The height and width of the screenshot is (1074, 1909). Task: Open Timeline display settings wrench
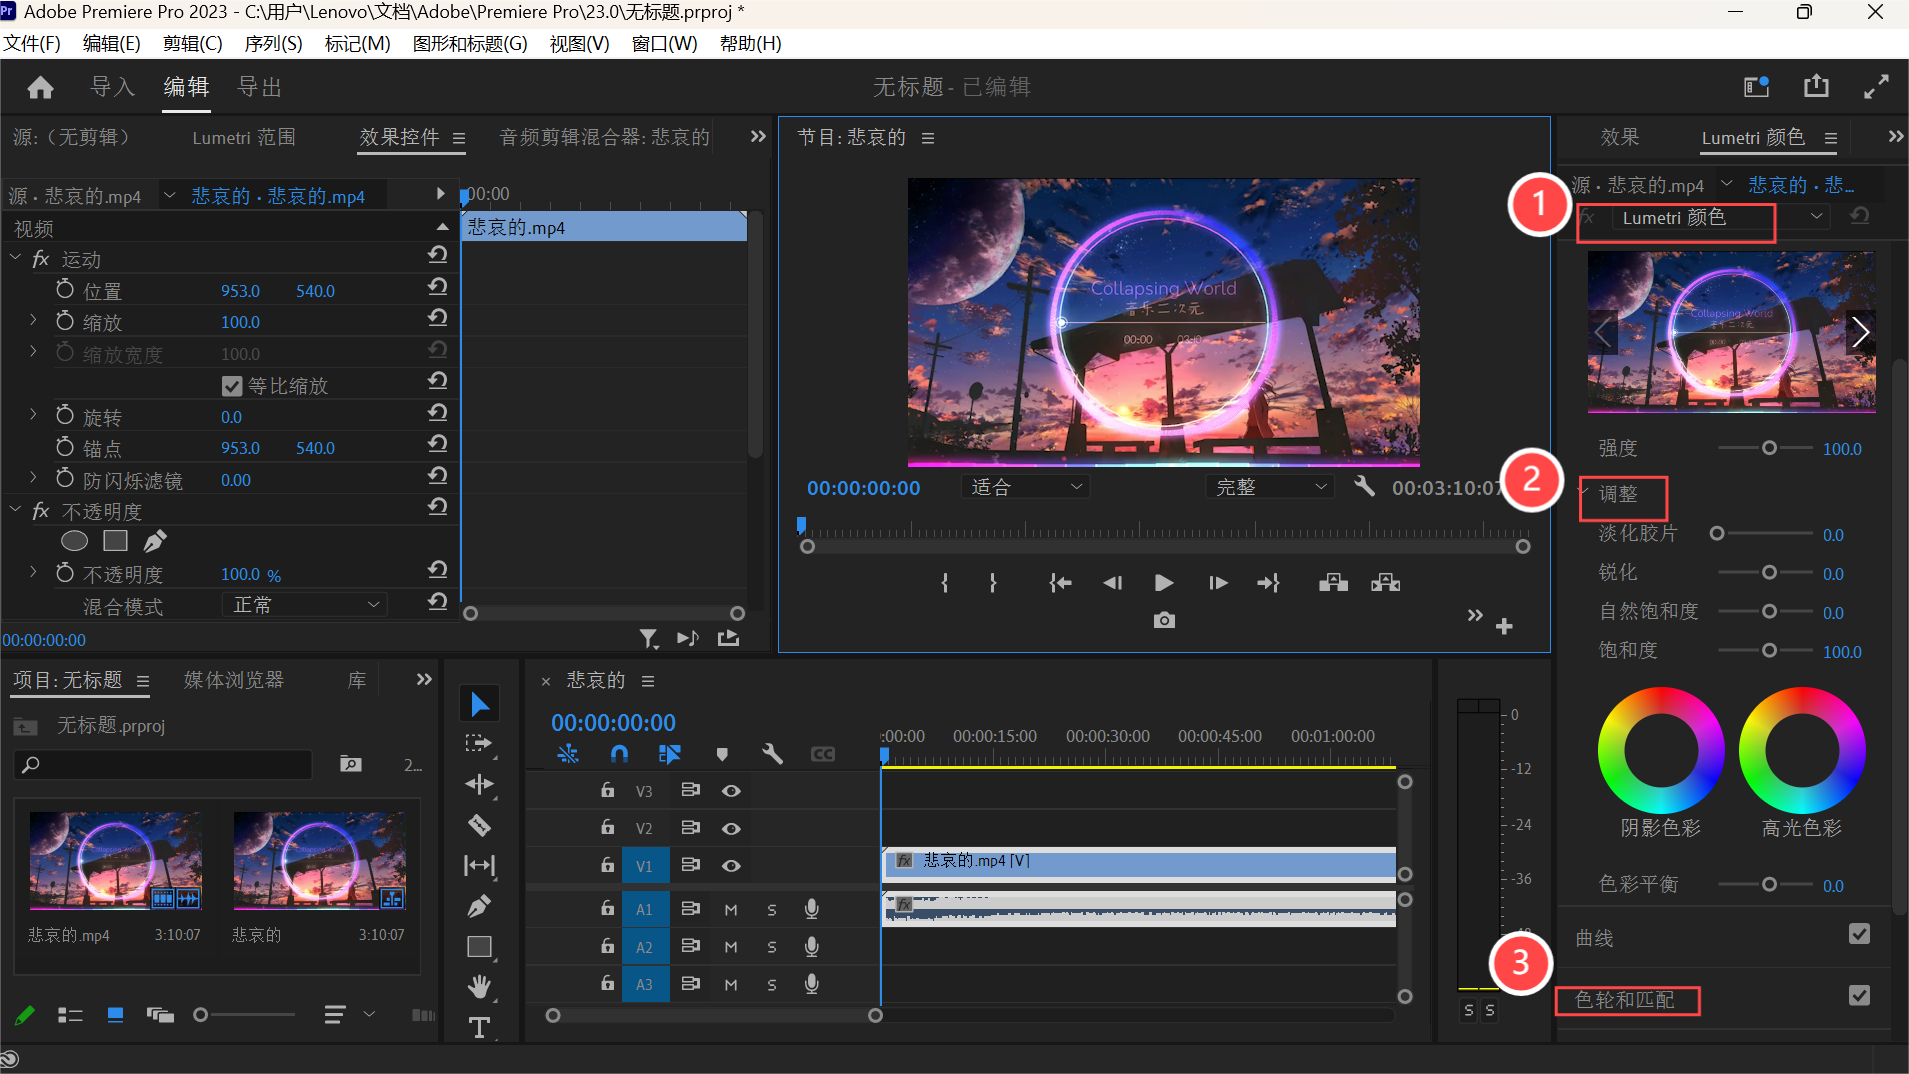(x=772, y=754)
